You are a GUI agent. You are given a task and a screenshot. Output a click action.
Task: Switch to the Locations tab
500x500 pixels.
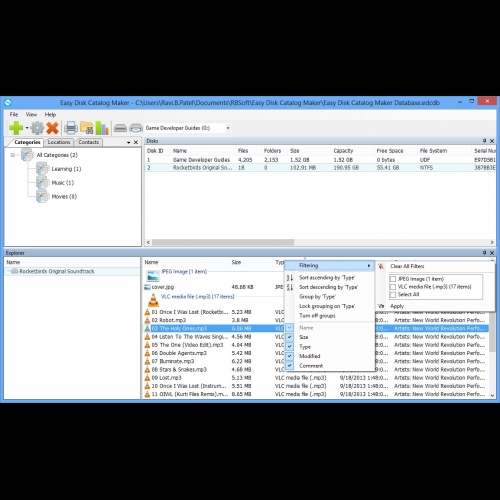pos(59,142)
